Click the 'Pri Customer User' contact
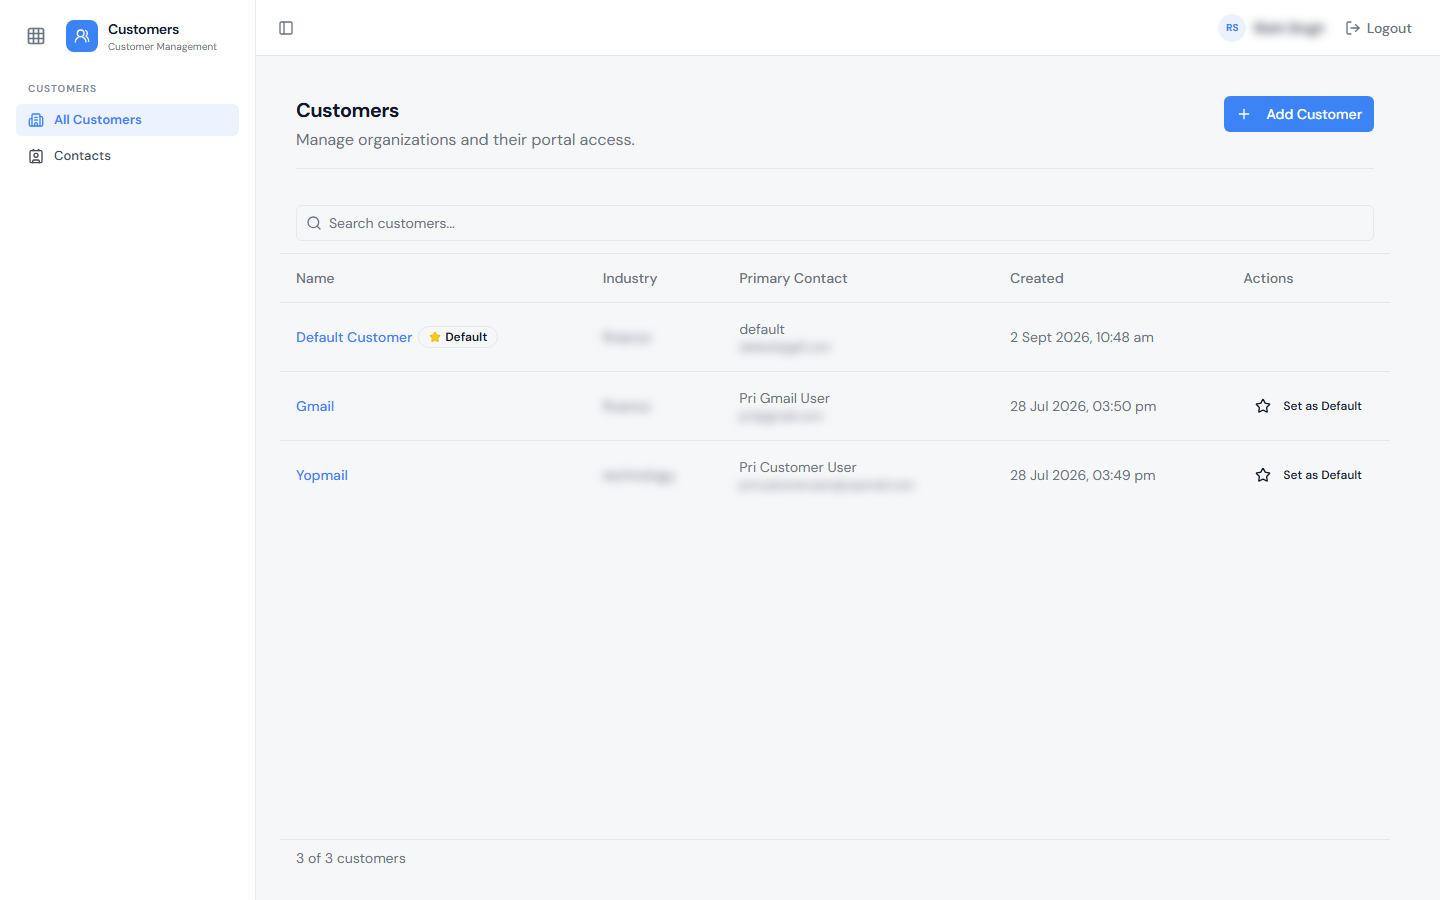The height and width of the screenshot is (900, 1440). (798, 467)
